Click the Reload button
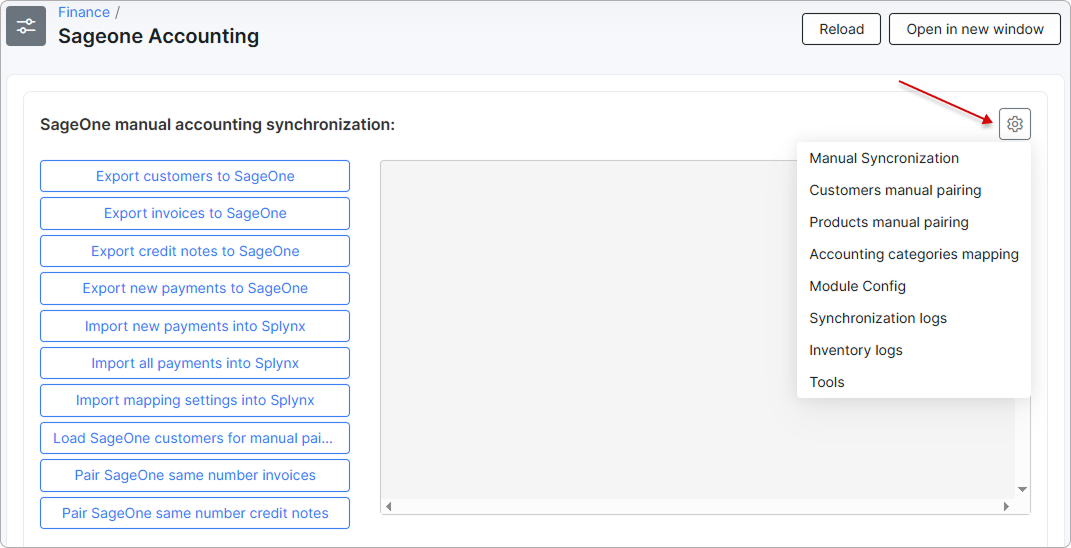This screenshot has height=548, width=1071. pyautogui.click(x=842, y=29)
